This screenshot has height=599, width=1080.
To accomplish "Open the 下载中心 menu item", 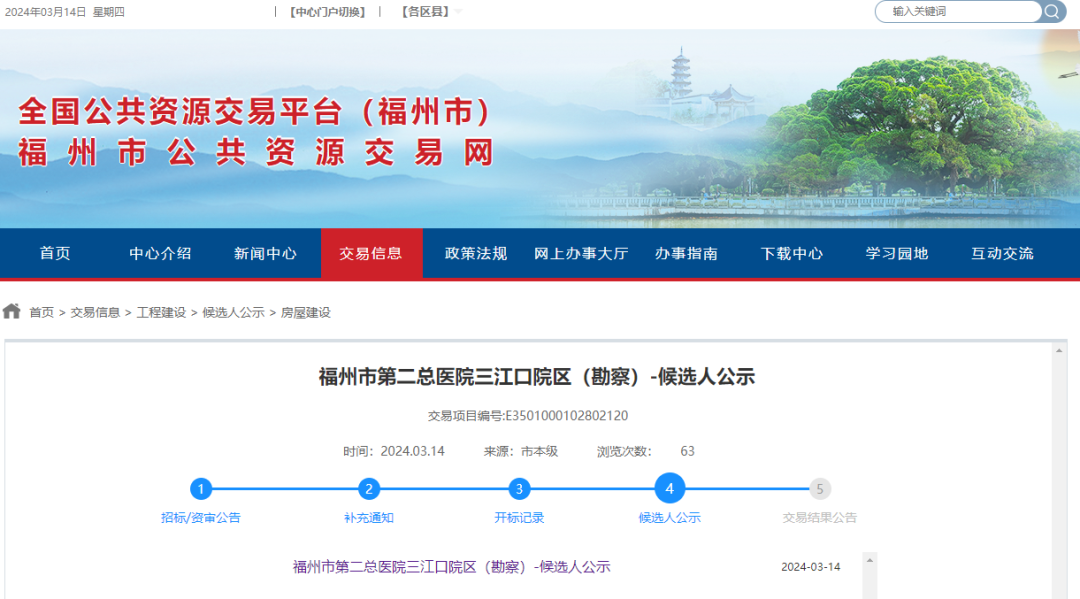I will pos(791,253).
